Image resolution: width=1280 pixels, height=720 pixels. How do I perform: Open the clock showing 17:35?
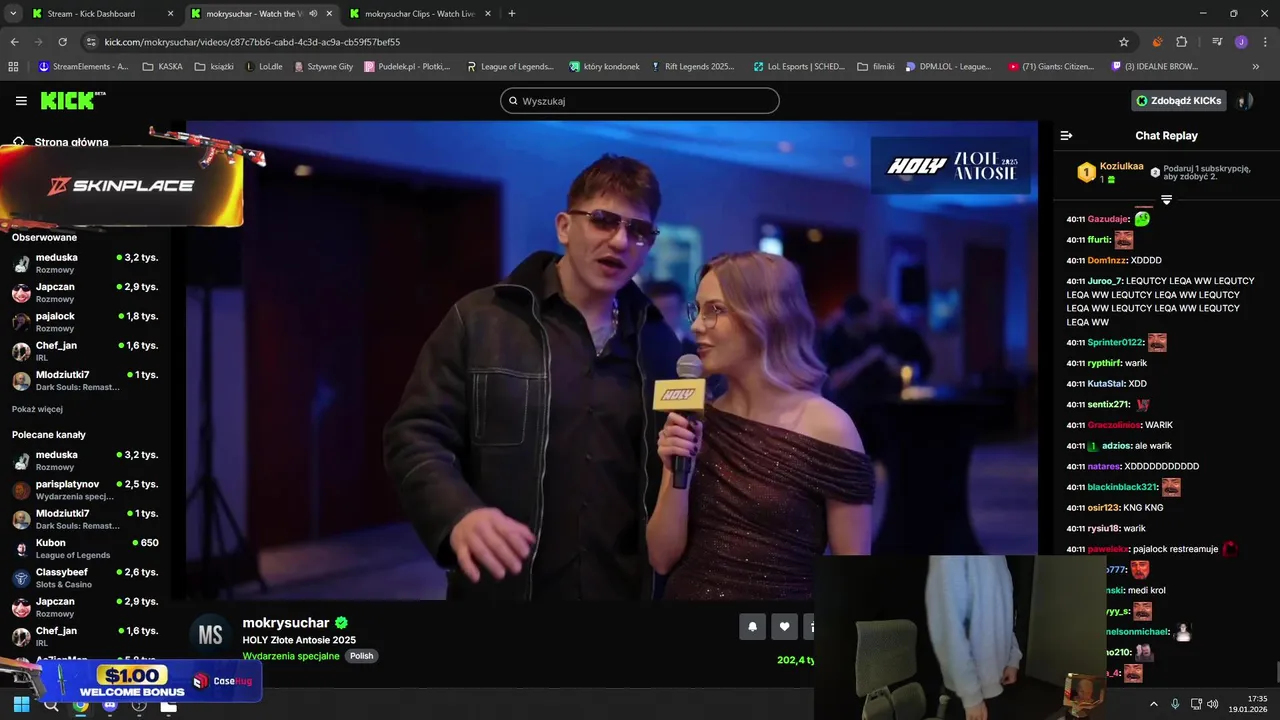[1249, 704]
